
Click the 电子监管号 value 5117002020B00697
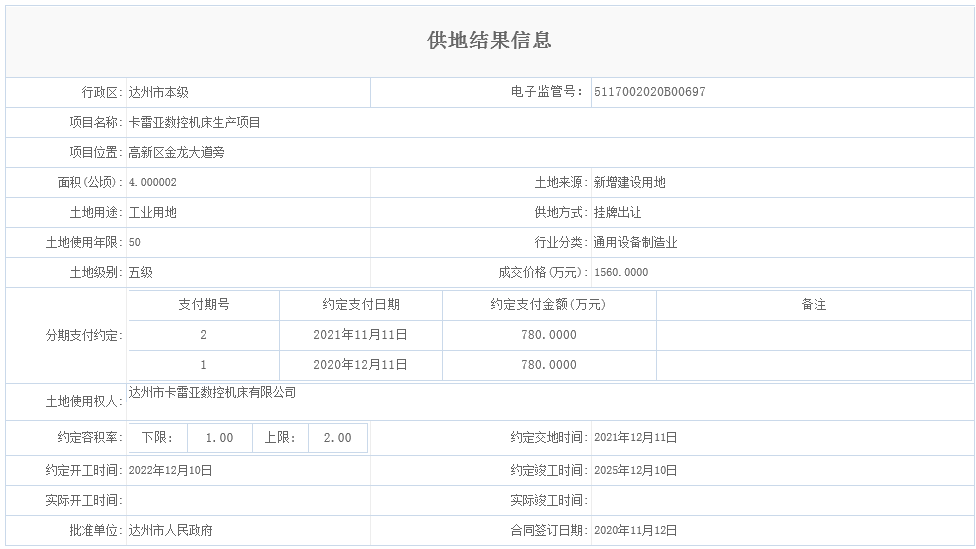click(650, 92)
